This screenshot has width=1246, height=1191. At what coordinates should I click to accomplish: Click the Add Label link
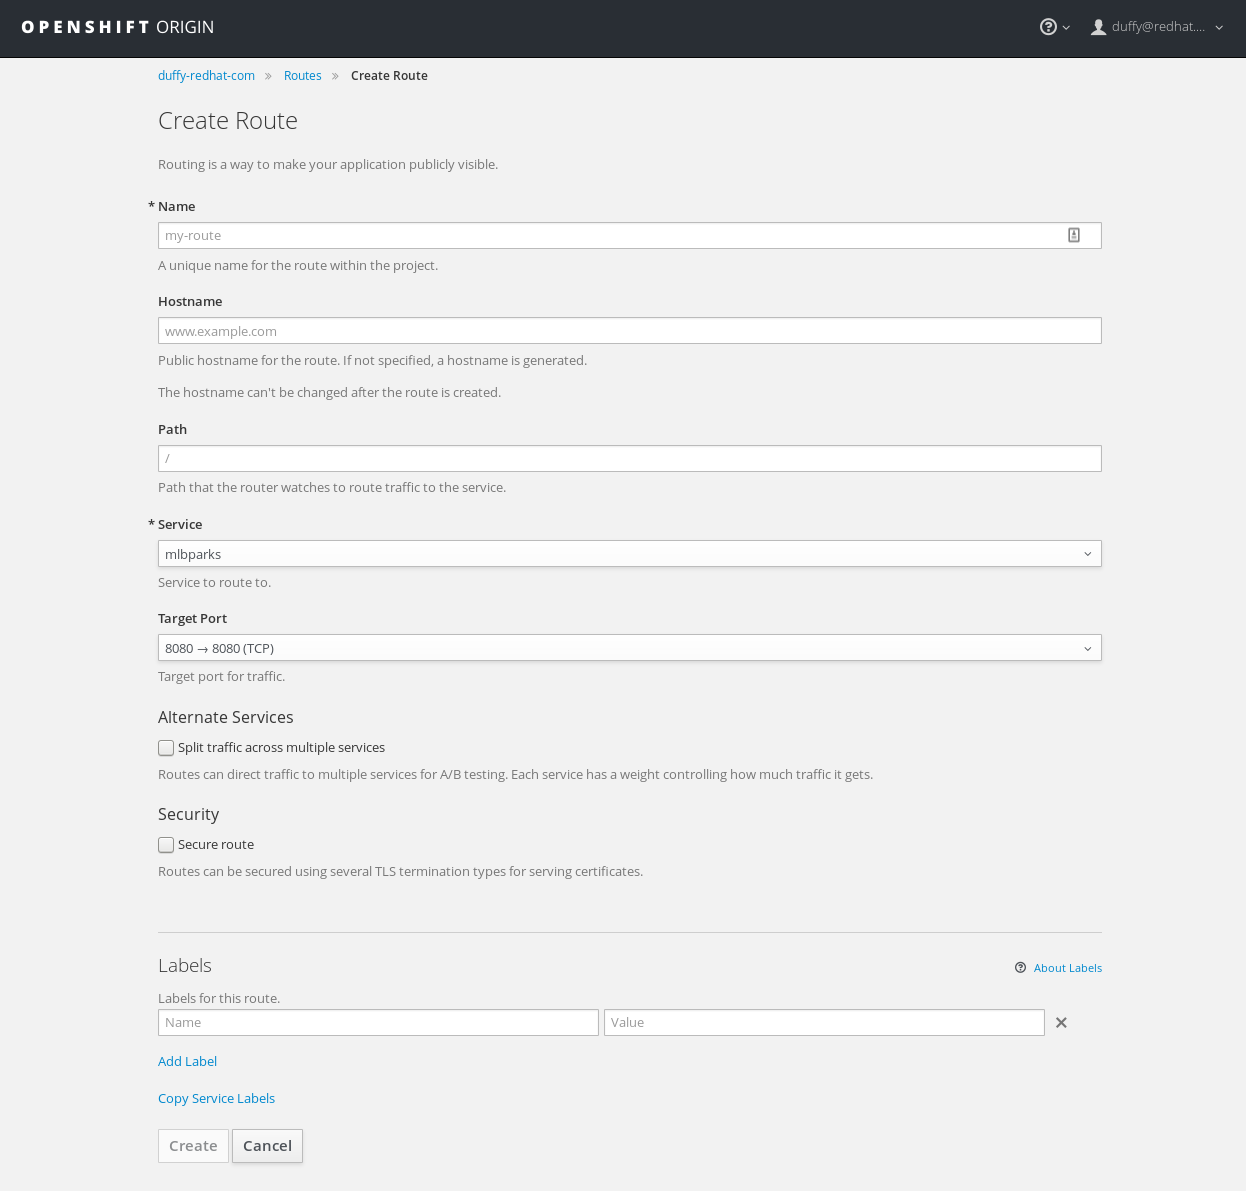click(x=187, y=1060)
